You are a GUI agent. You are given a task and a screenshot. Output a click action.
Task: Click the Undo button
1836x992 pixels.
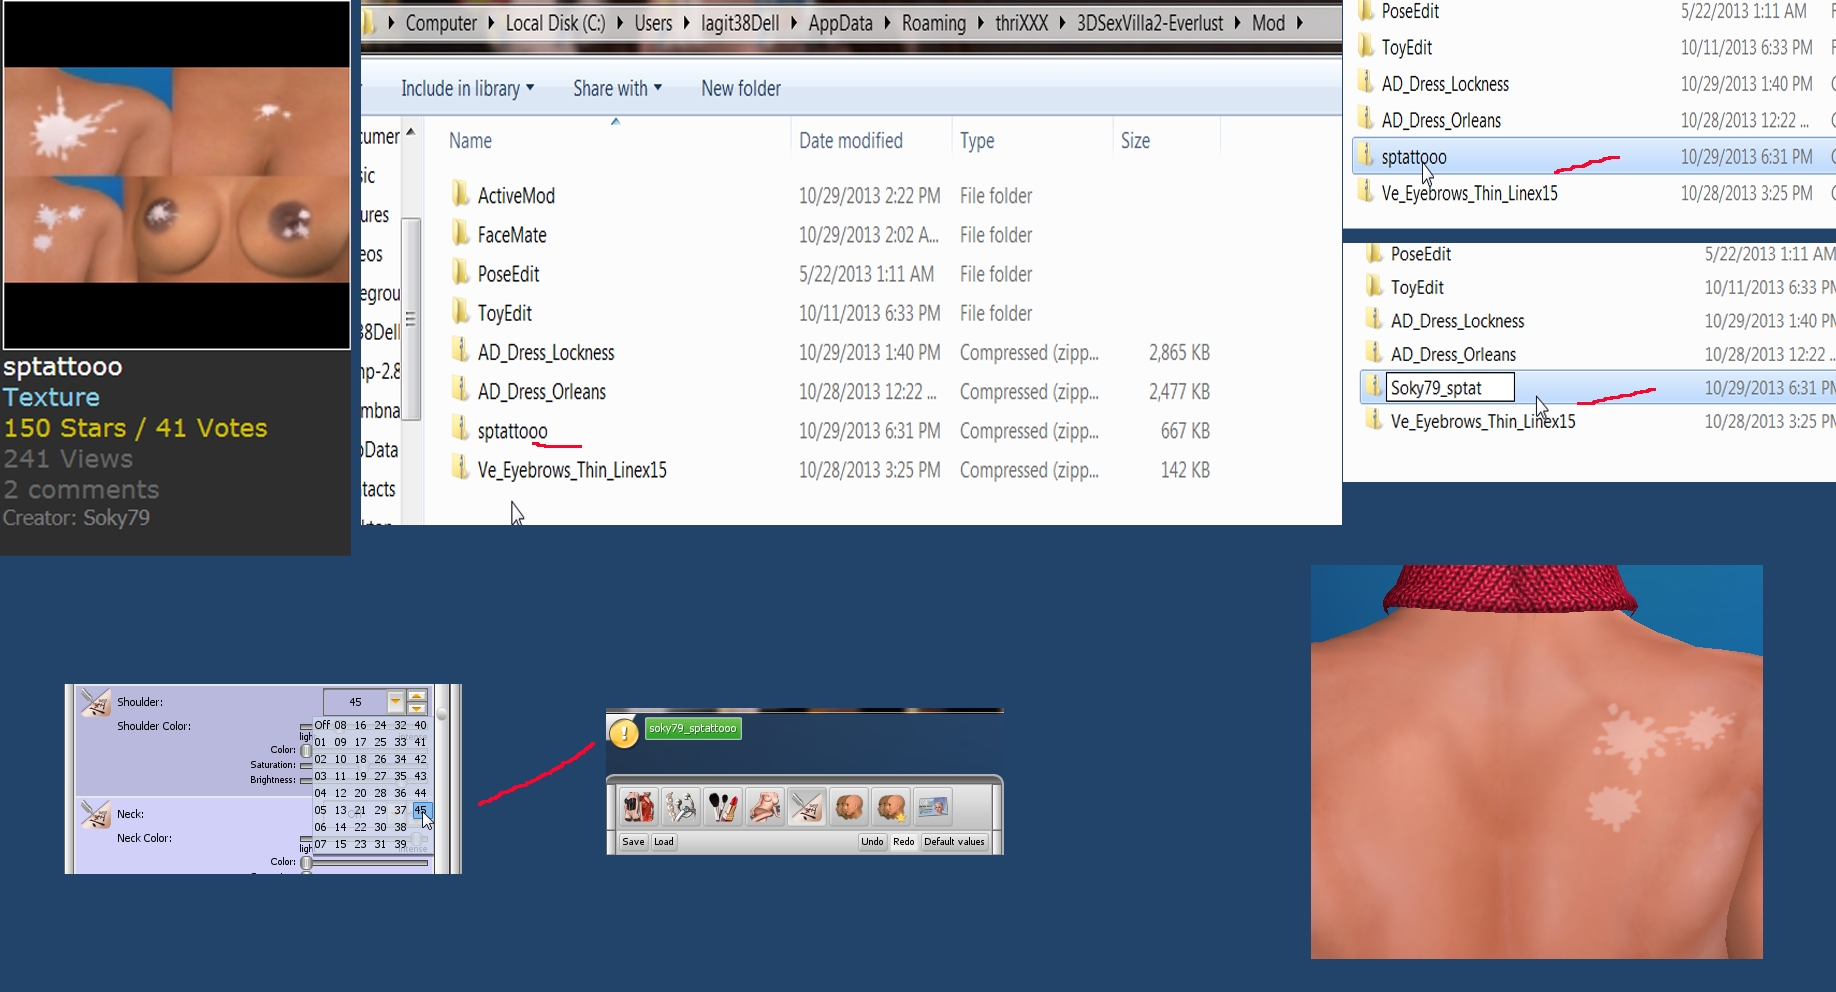(x=872, y=842)
